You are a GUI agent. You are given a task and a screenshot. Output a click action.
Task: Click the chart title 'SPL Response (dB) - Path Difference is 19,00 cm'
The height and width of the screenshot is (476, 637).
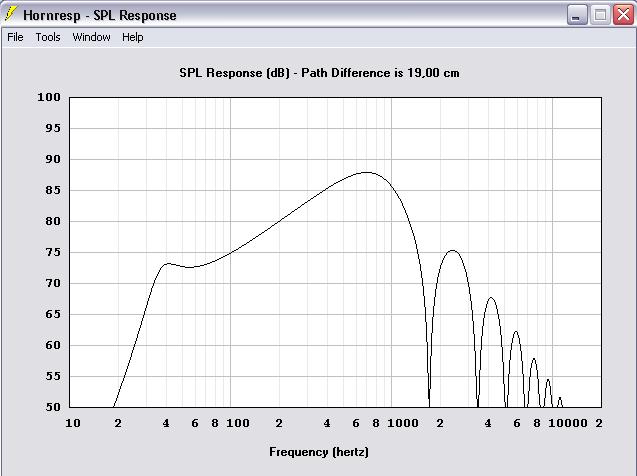pos(319,73)
